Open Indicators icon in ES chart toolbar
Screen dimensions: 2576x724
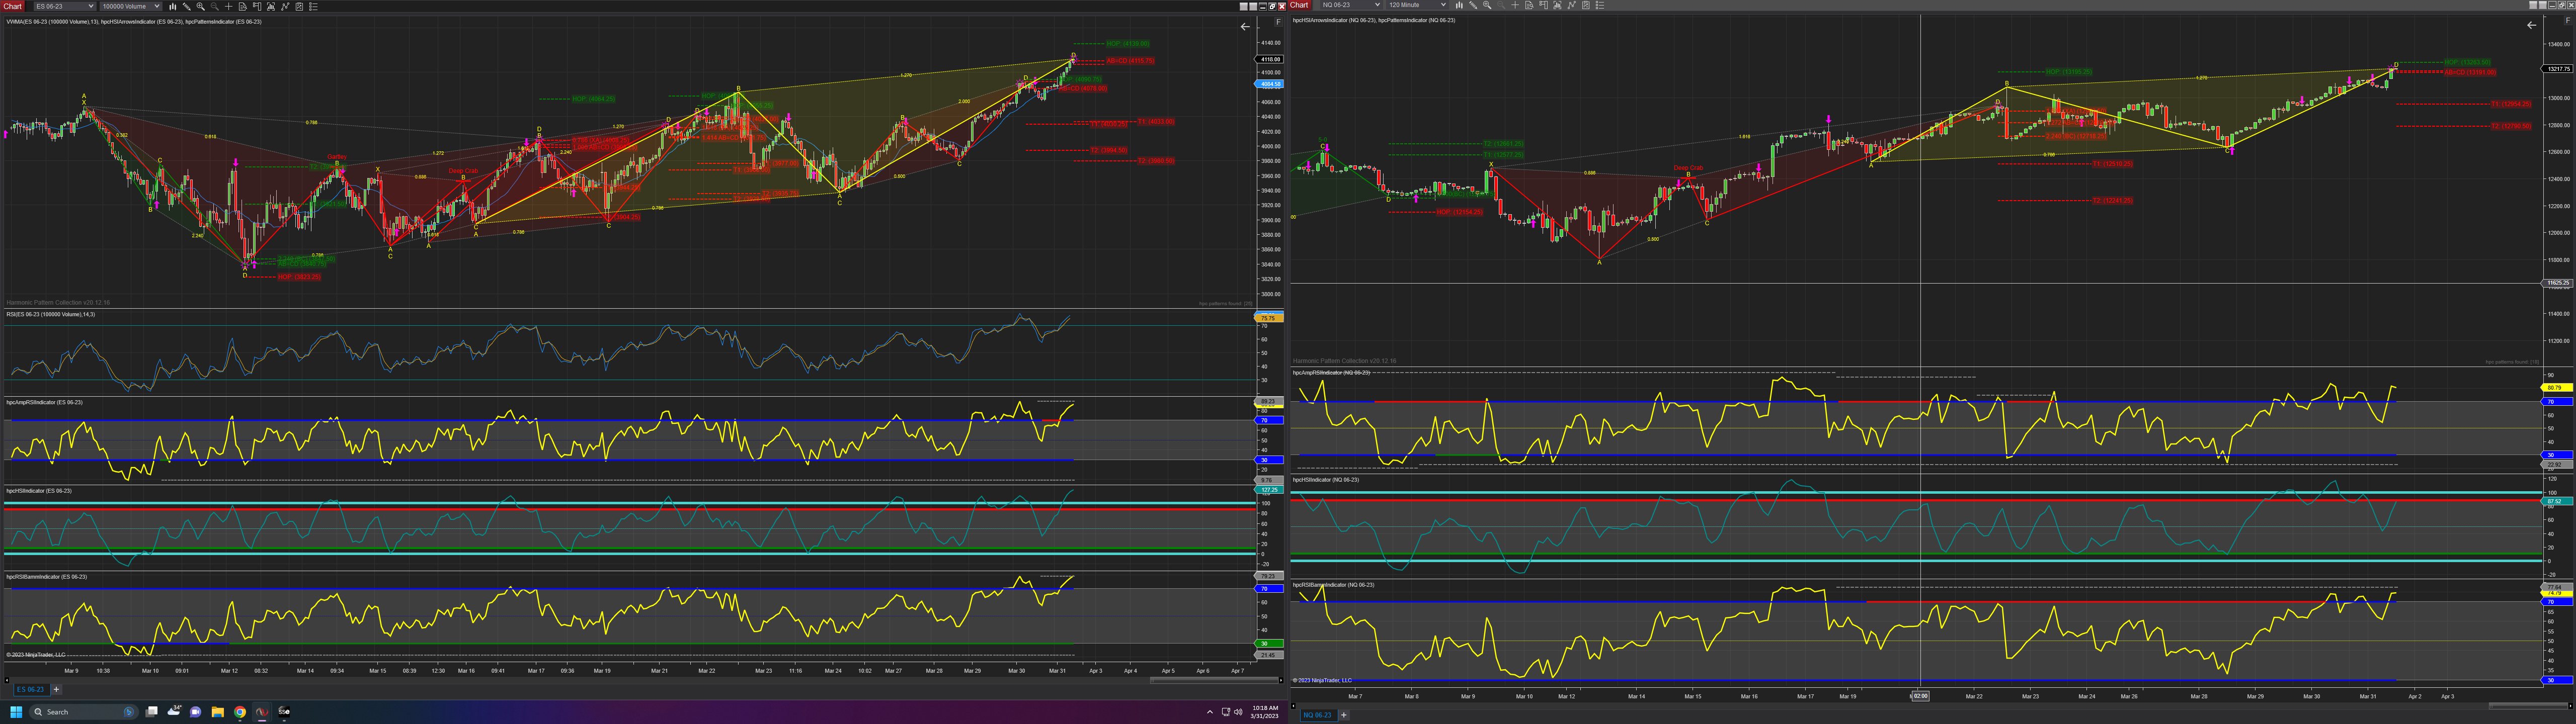point(285,6)
